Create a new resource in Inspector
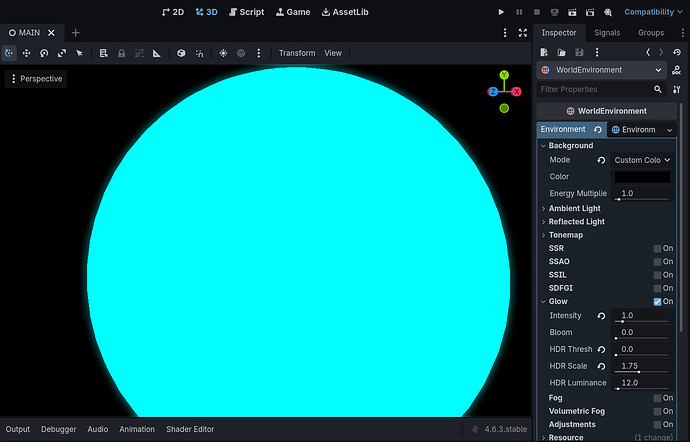This screenshot has height=442, width=690. point(544,52)
